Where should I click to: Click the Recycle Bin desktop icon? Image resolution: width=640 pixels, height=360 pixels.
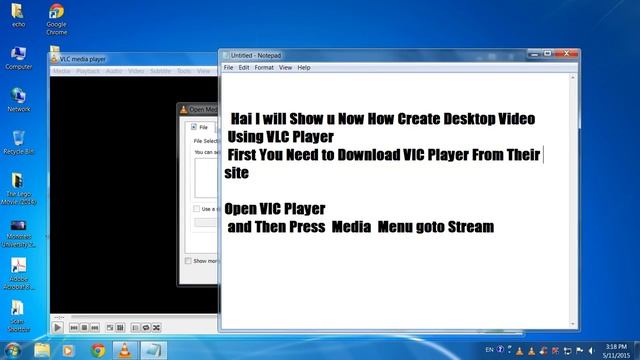coord(18,142)
